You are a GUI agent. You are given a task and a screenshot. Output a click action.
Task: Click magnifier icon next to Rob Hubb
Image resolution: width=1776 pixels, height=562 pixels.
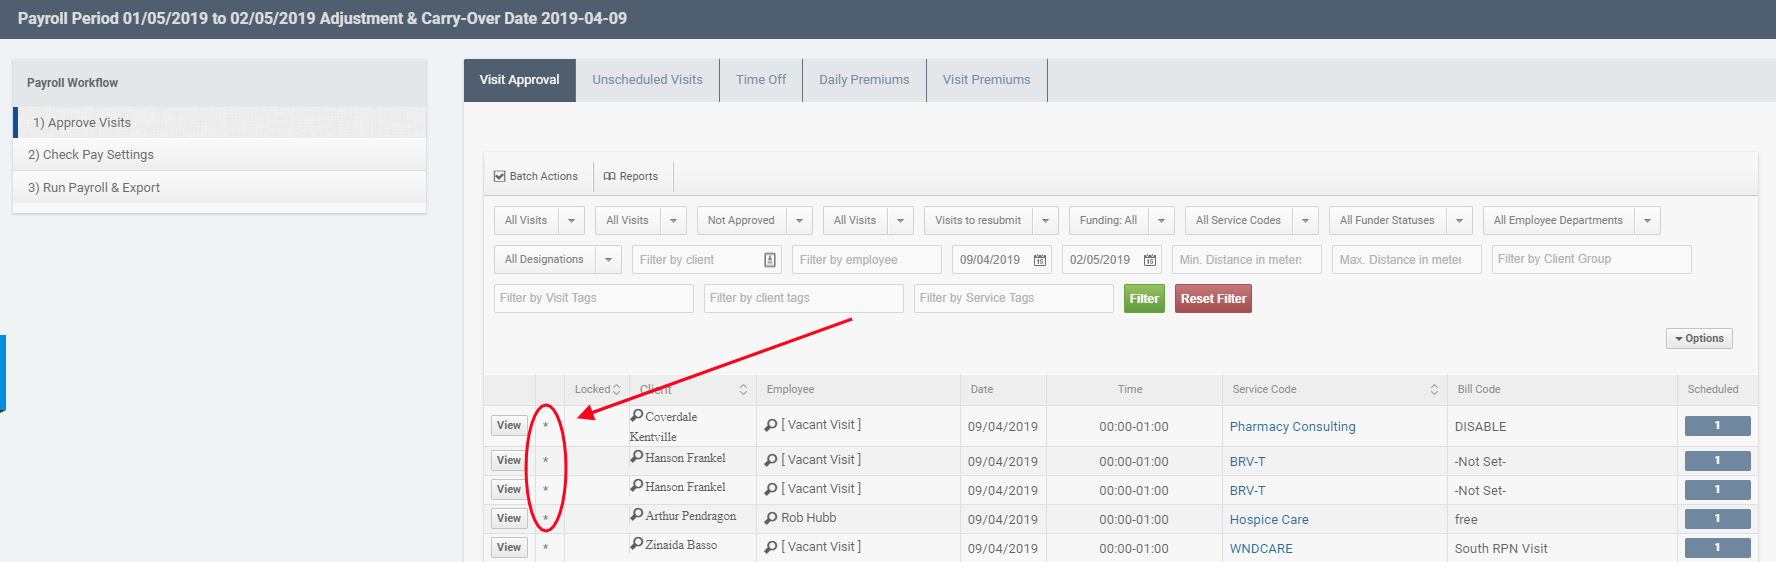coord(771,518)
